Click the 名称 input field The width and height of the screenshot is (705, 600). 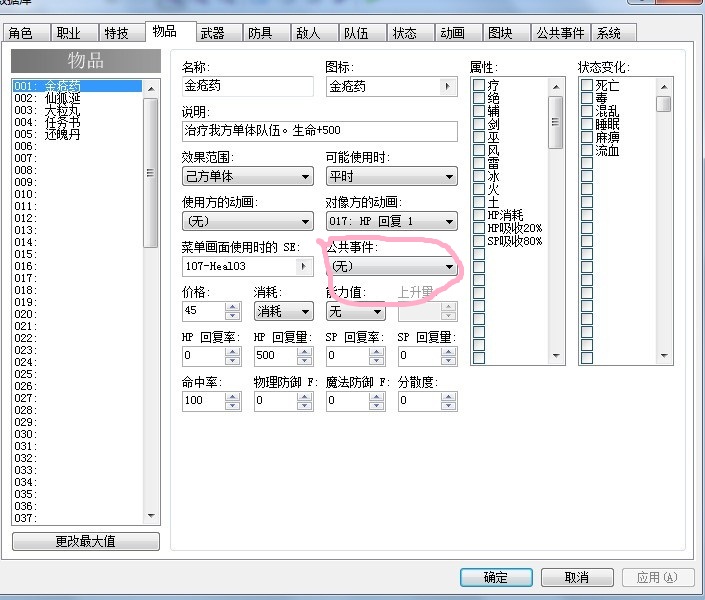tap(248, 86)
